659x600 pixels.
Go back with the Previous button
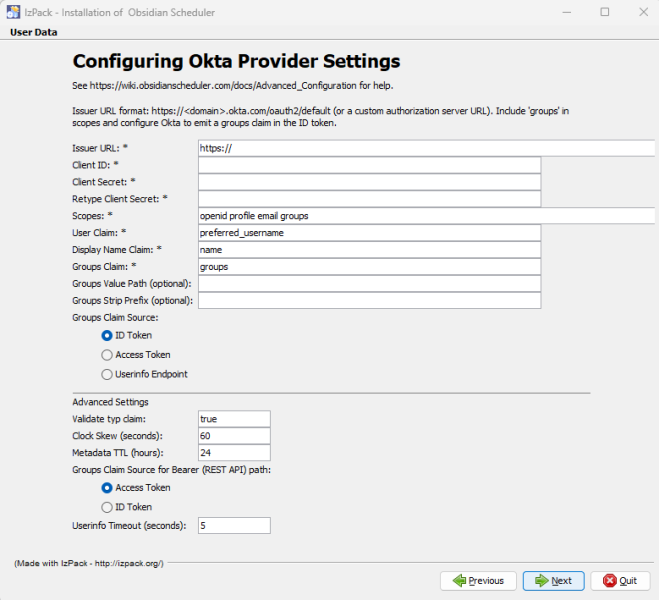tap(478, 581)
